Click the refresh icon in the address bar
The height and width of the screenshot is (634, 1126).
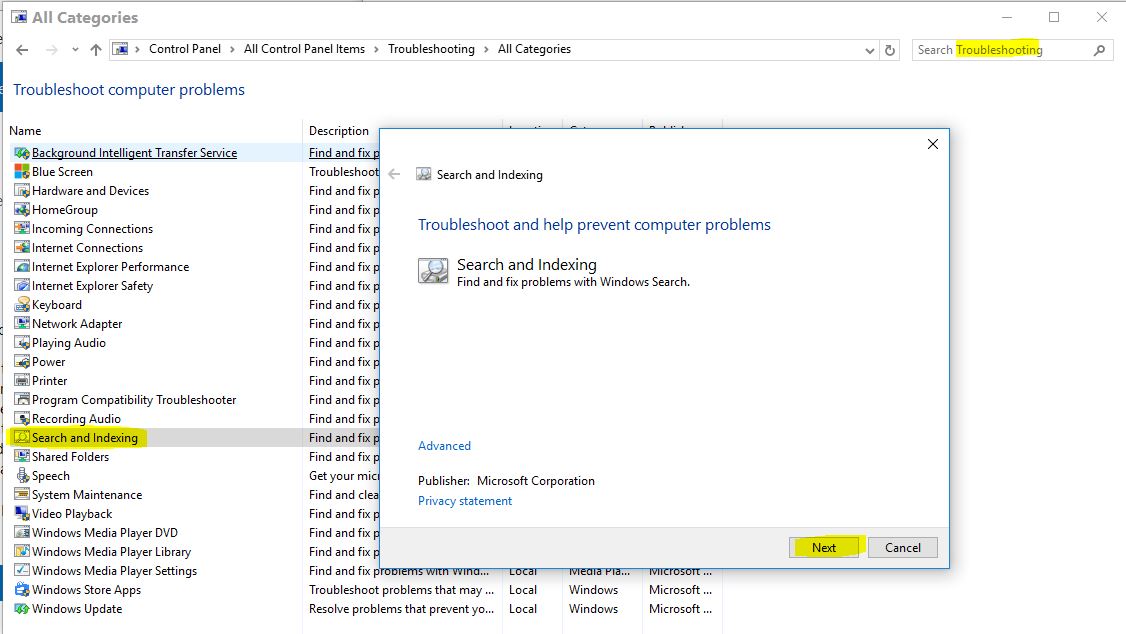pos(890,48)
